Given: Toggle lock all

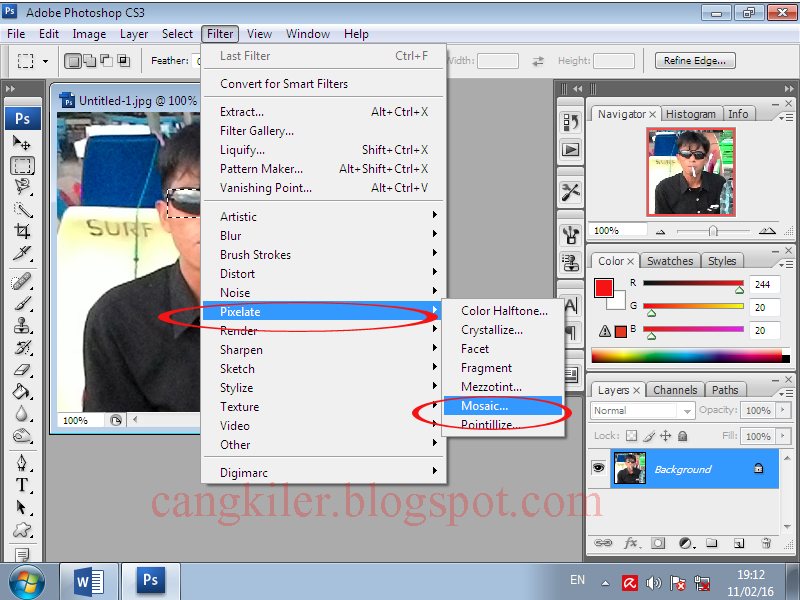Looking at the screenshot, I should tap(683, 436).
